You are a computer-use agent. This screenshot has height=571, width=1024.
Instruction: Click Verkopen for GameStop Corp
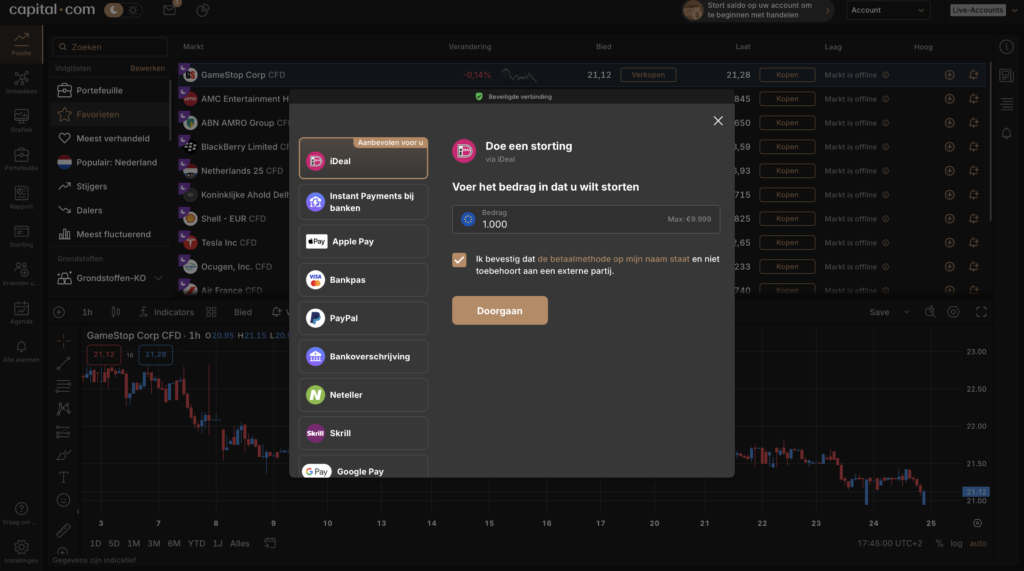[x=648, y=74]
